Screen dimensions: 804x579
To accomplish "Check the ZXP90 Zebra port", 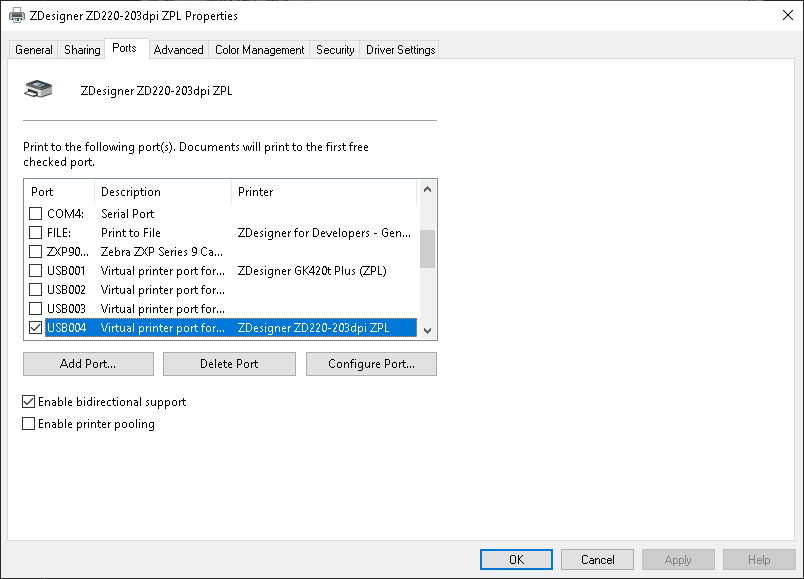I will pyautogui.click(x=34, y=252).
